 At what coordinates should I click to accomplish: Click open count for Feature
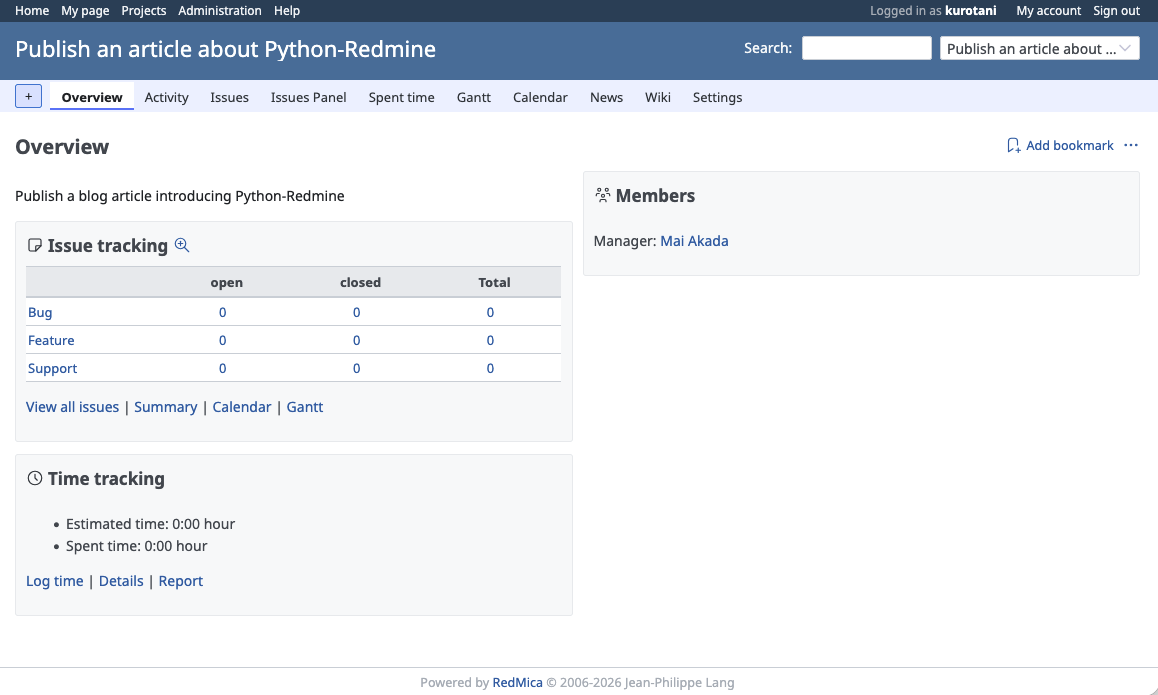click(222, 340)
